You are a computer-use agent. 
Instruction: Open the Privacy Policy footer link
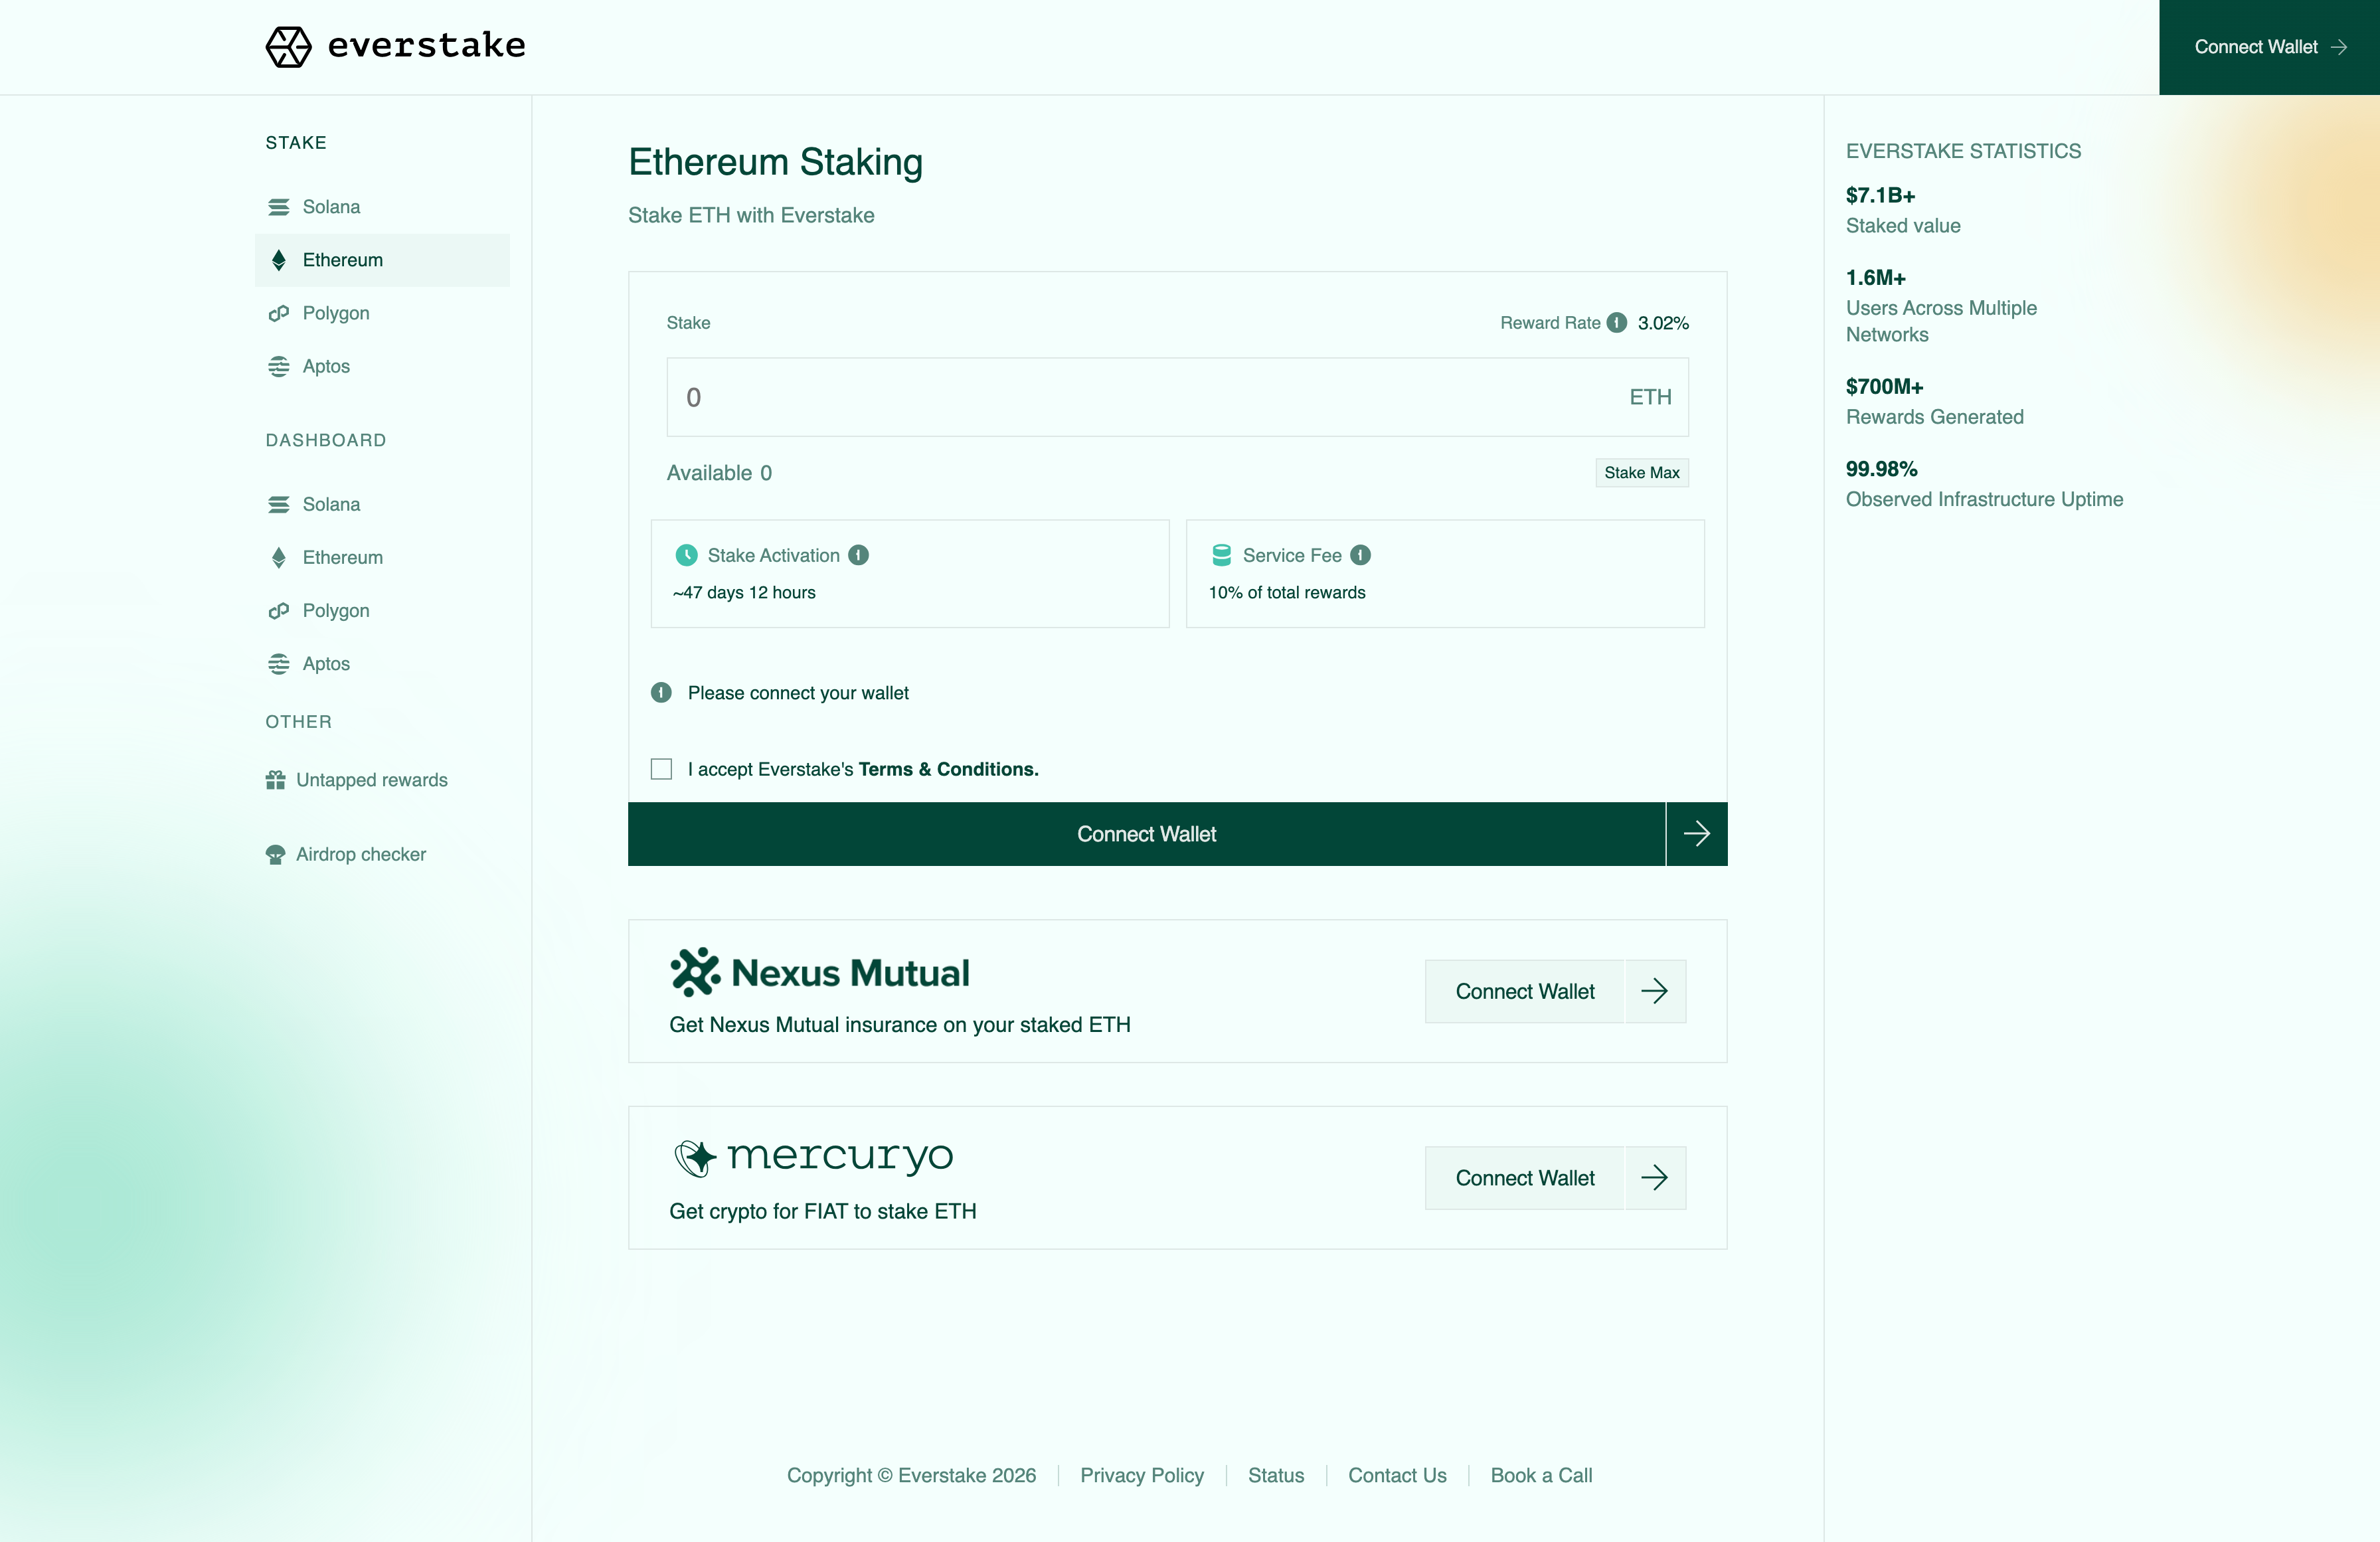coord(1142,1475)
